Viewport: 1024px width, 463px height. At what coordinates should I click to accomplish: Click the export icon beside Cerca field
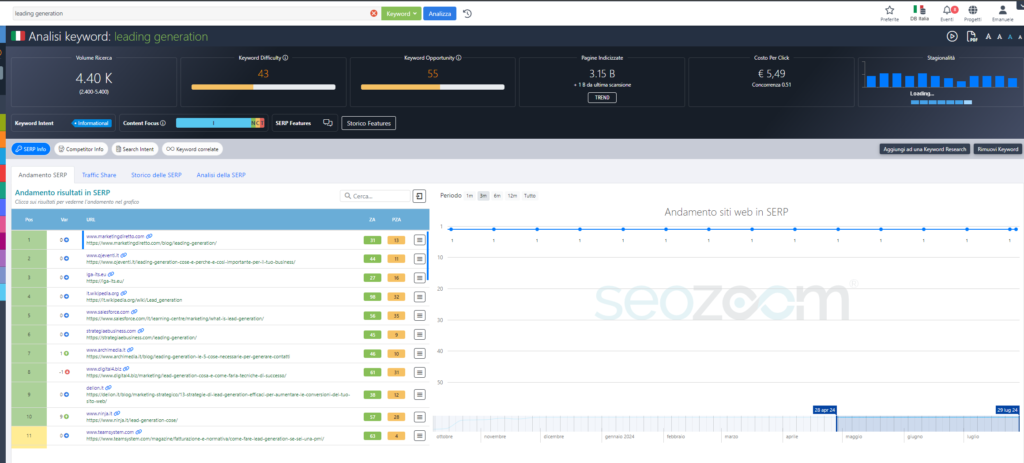tap(419, 196)
